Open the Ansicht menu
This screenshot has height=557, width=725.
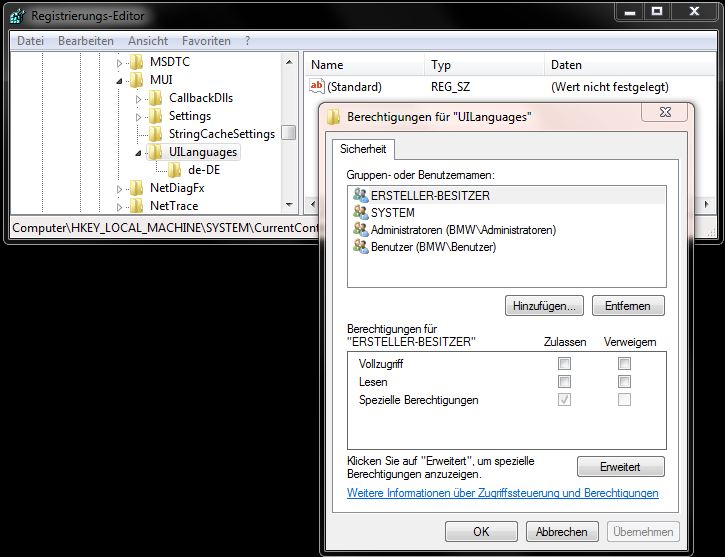tap(148, 41)
